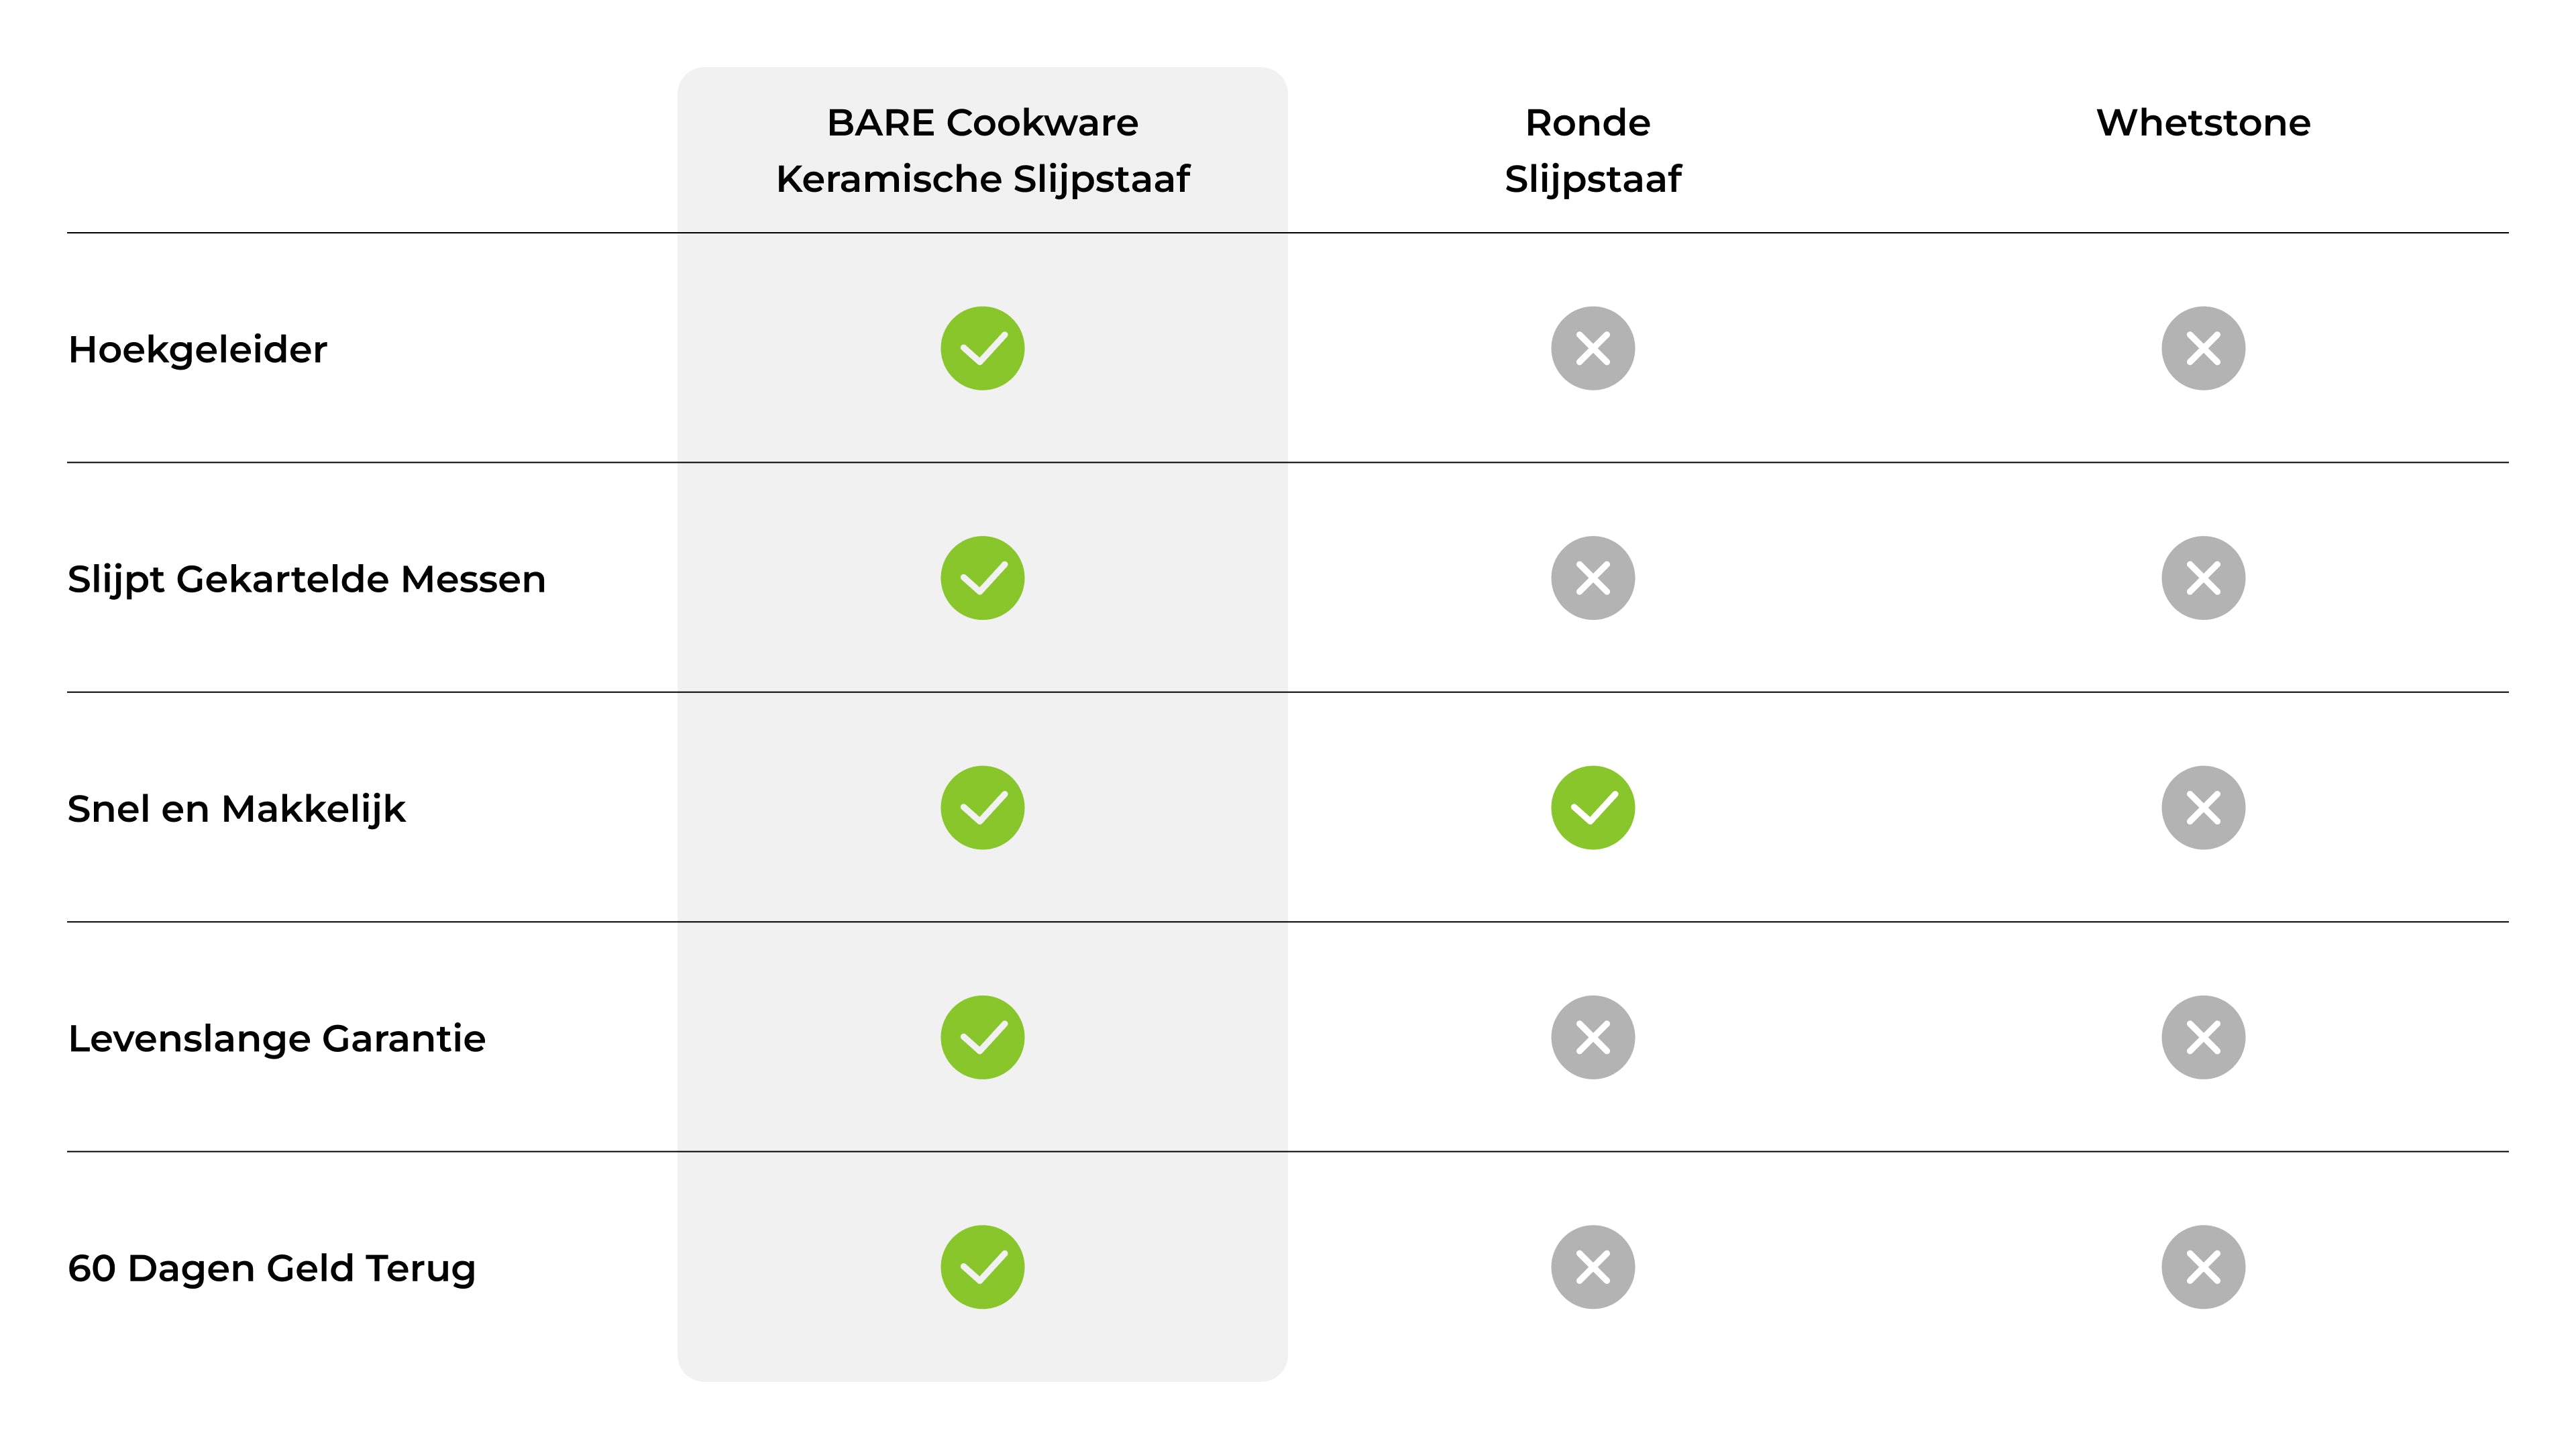Click the green checkmark for BARE Hoekgeleider
The image size is (2576, 1449).
[x=982, y=348]
